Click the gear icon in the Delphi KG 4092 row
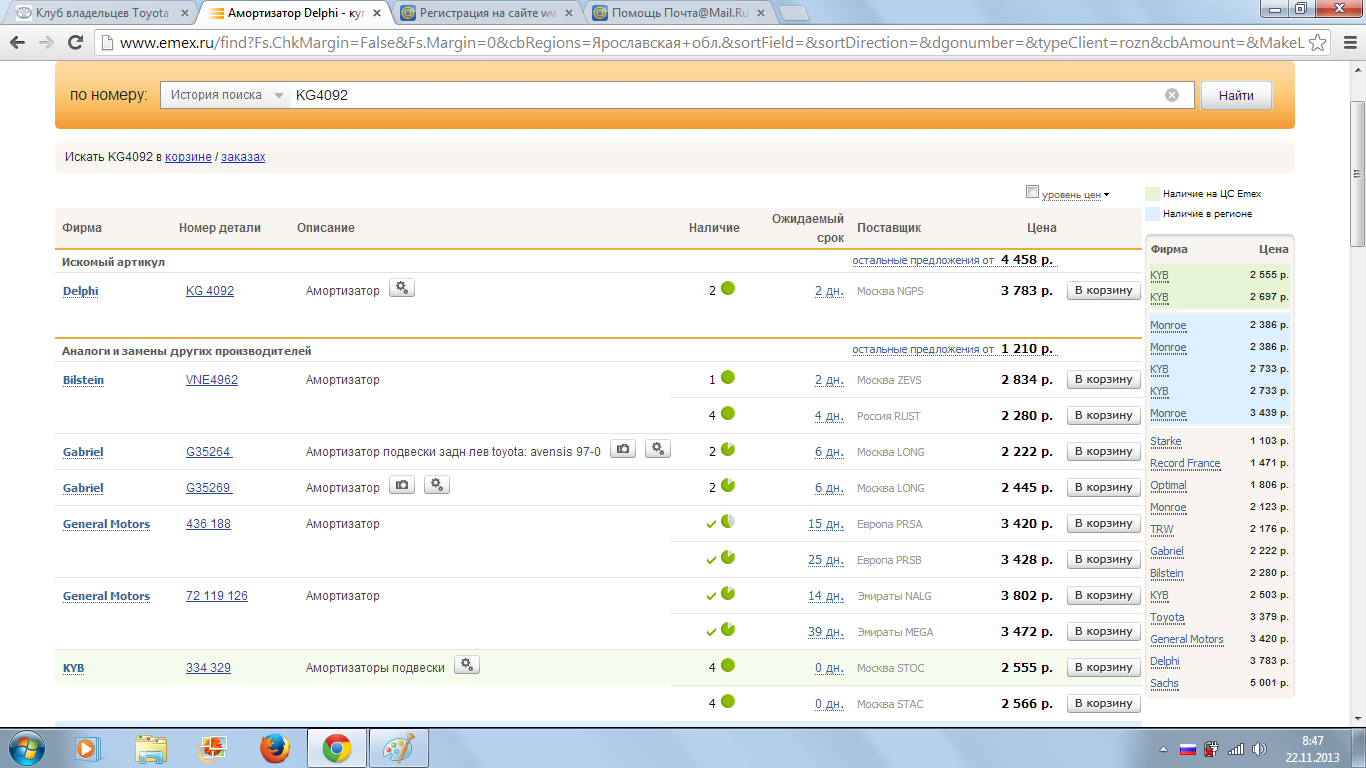The image size is (1366, 768). [x=401, y=288]
